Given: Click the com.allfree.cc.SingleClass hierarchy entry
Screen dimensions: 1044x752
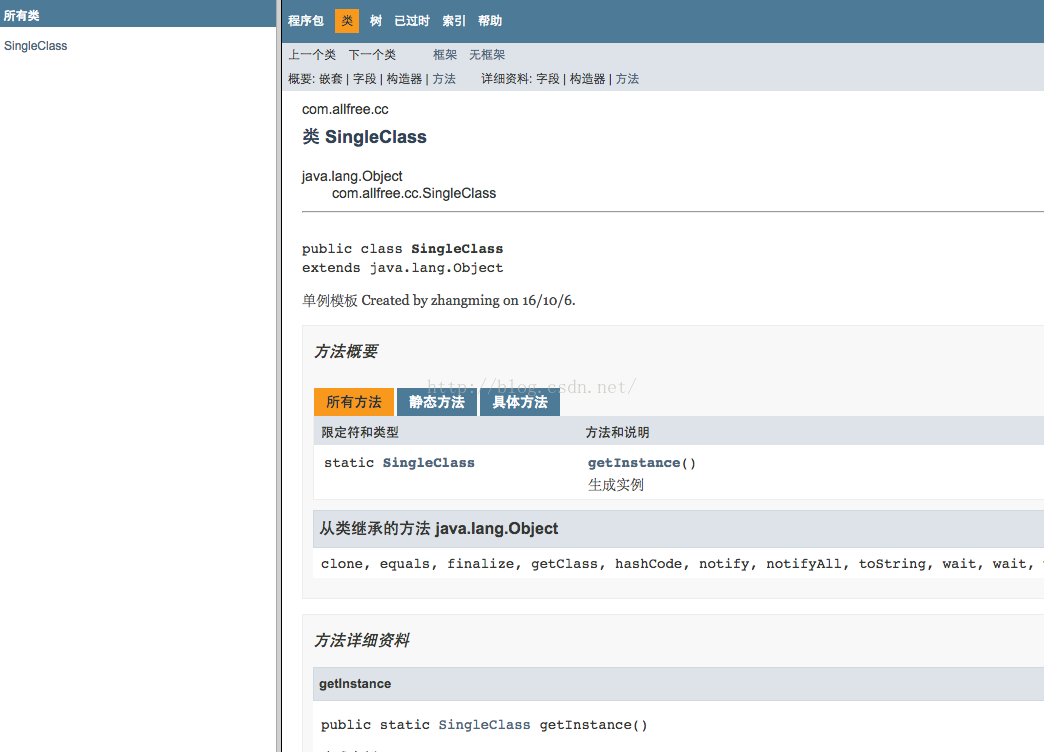Looking at the screenshot, I should (x=413, y=193).
